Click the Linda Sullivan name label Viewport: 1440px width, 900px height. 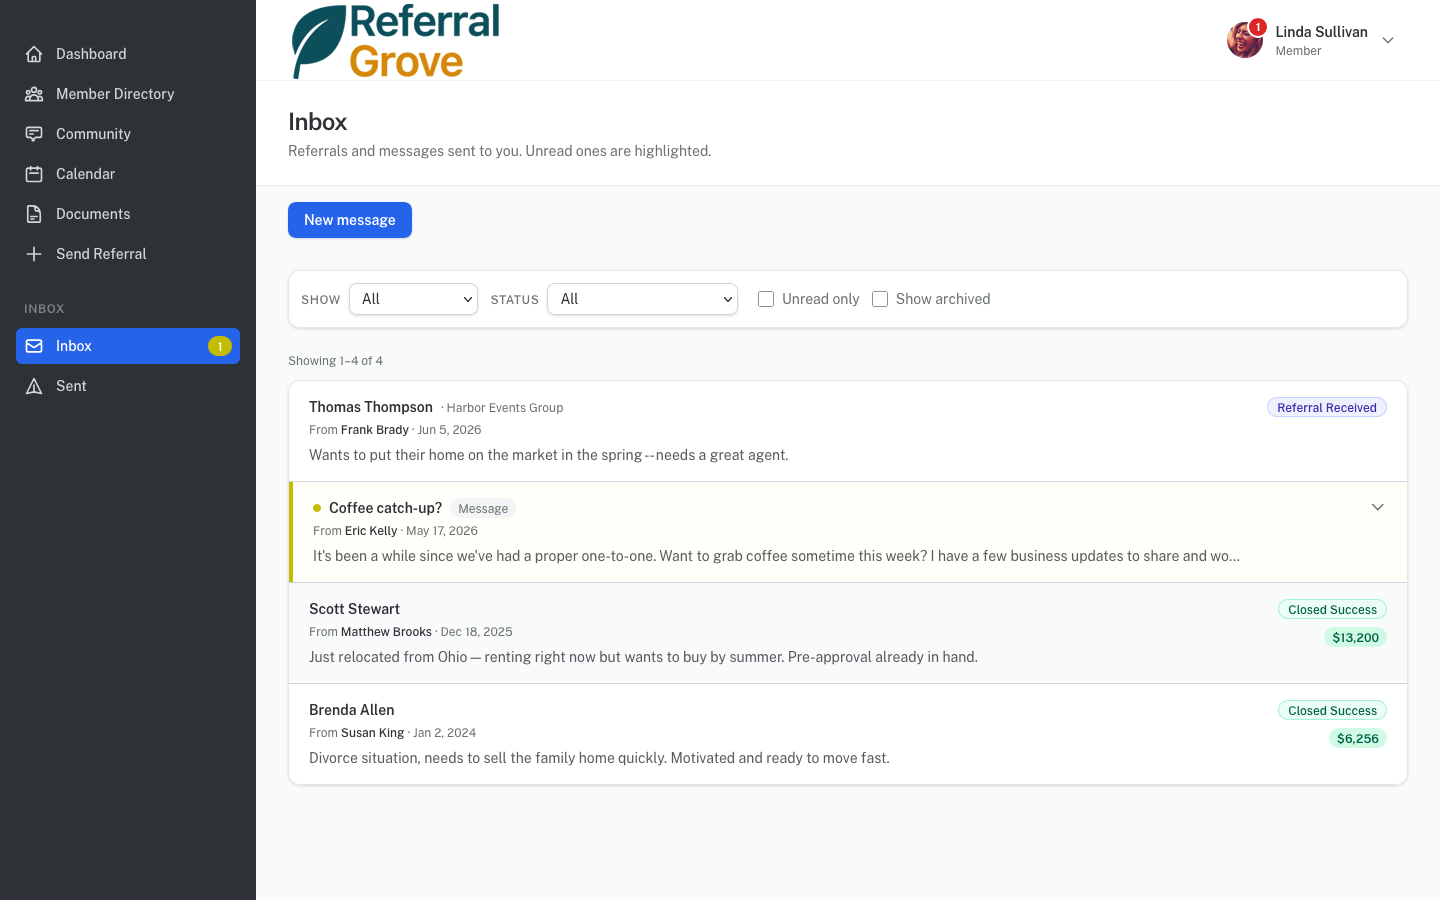1321,32
